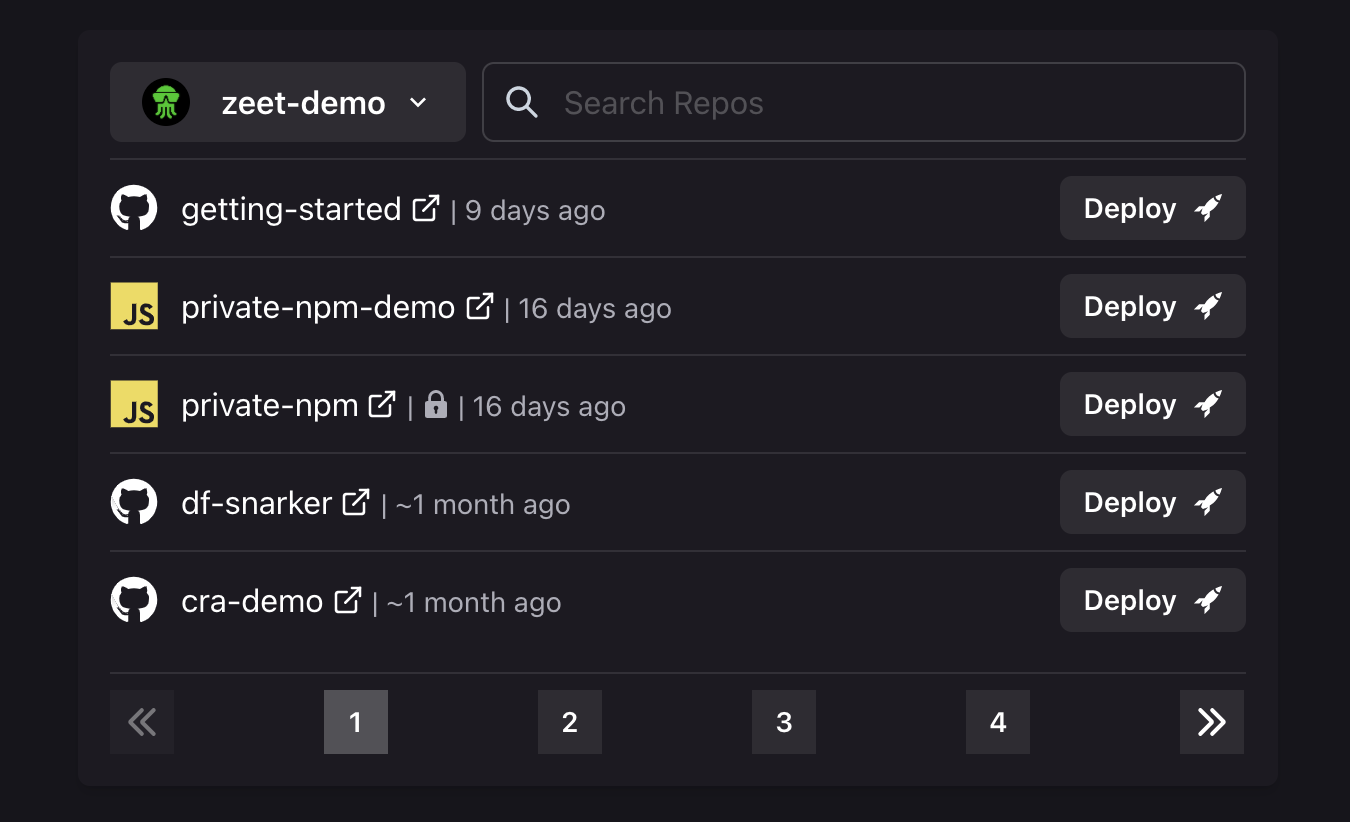The height and width of the screenshot is (822, 1350).
Task: Open external link icon beside df-snarker
Action: [x=356, y=502]
